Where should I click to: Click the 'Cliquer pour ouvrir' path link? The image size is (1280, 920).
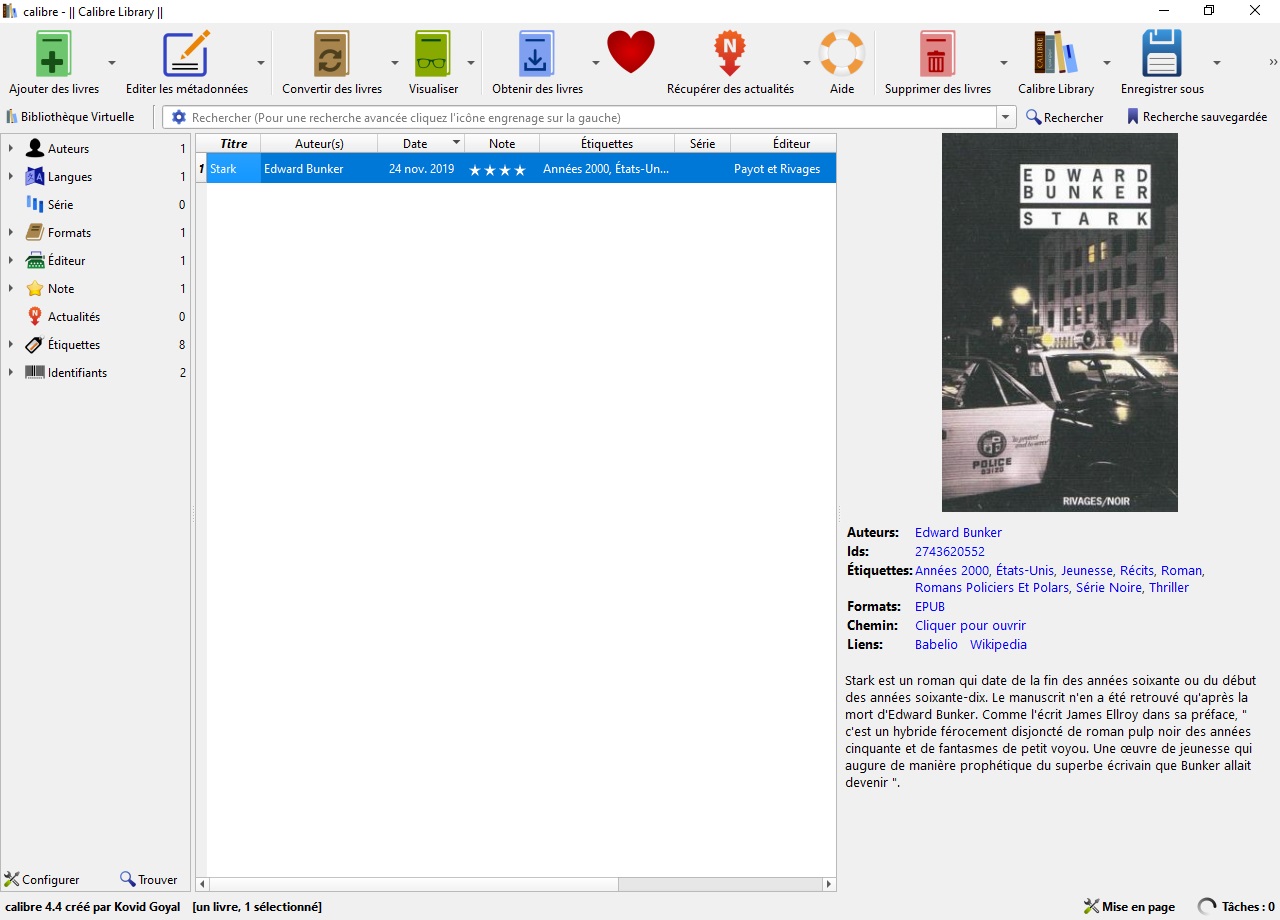click(970, 626)
